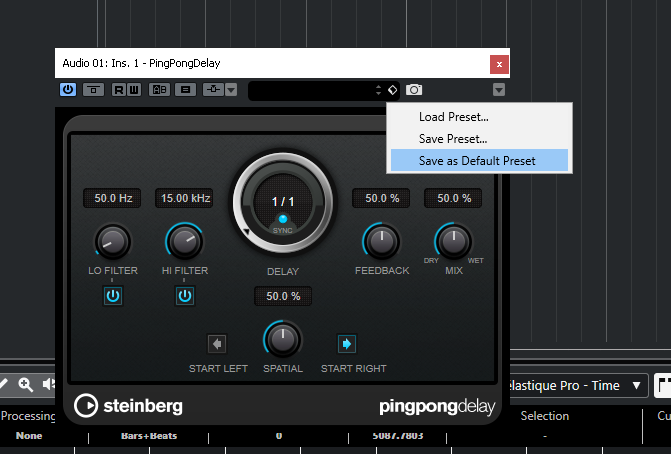Viewport: 671px width, 454px height.
Task: Click the Bypass Effect button
Action: [93, 89]
